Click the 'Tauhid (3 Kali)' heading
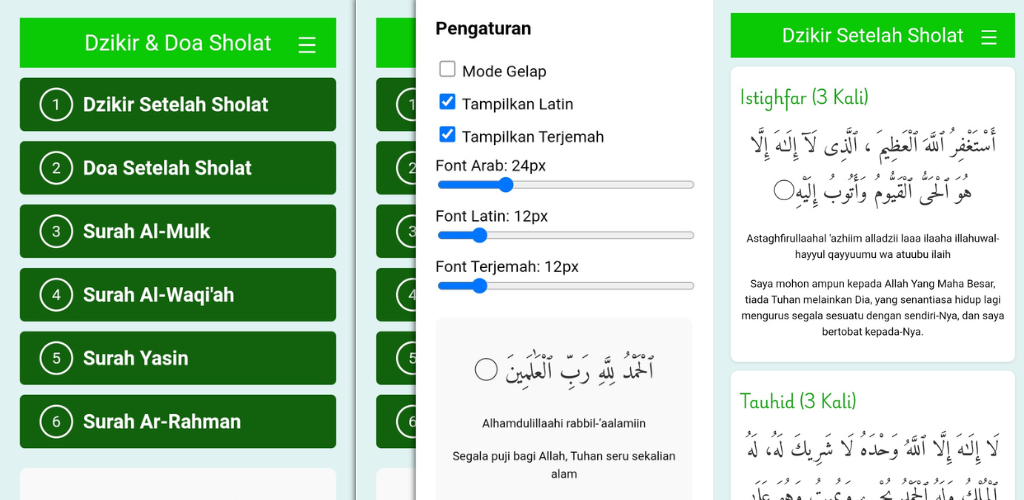 point(797,400)
